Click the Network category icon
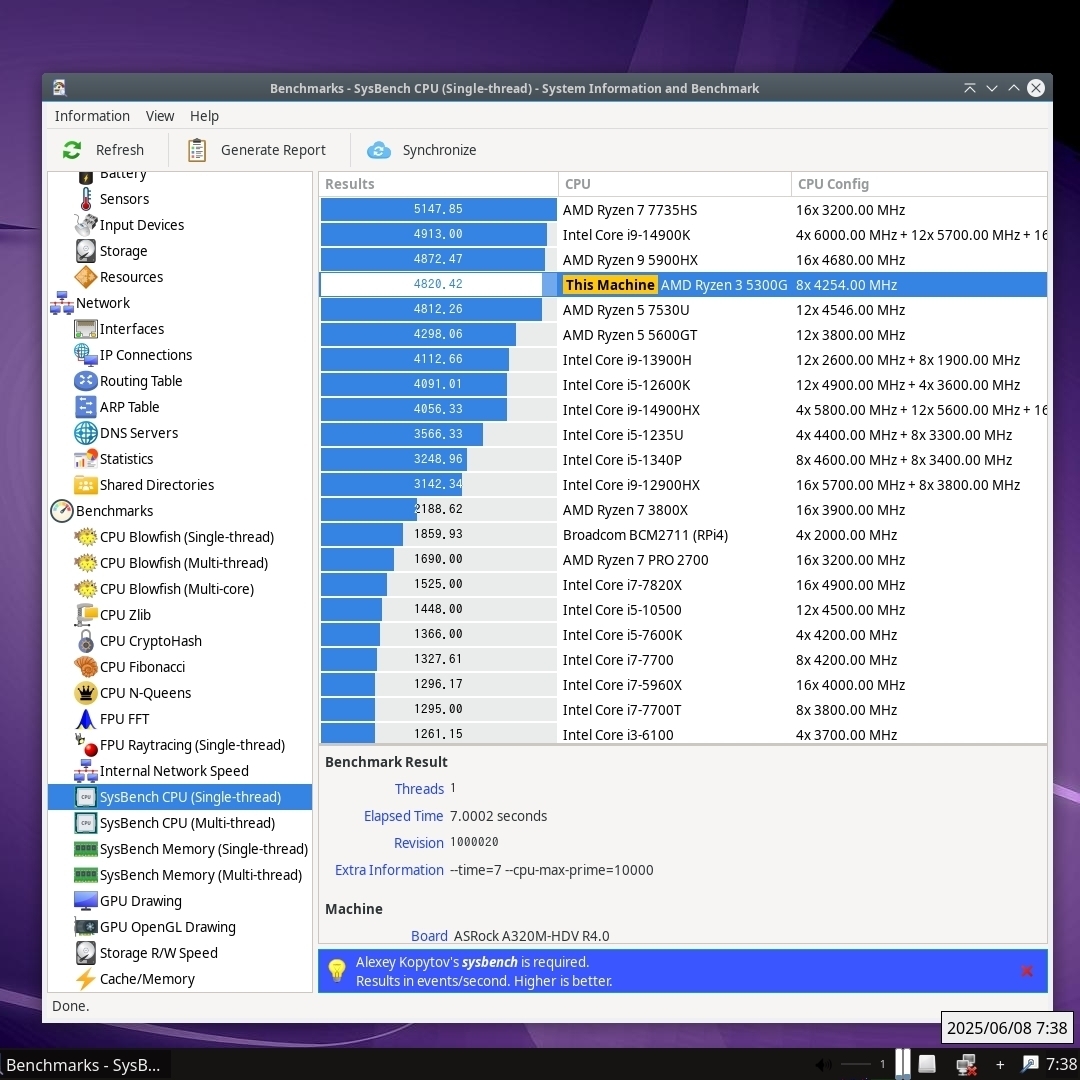Viewport: 1080px width, 1080px height. [x=62, y=303]
